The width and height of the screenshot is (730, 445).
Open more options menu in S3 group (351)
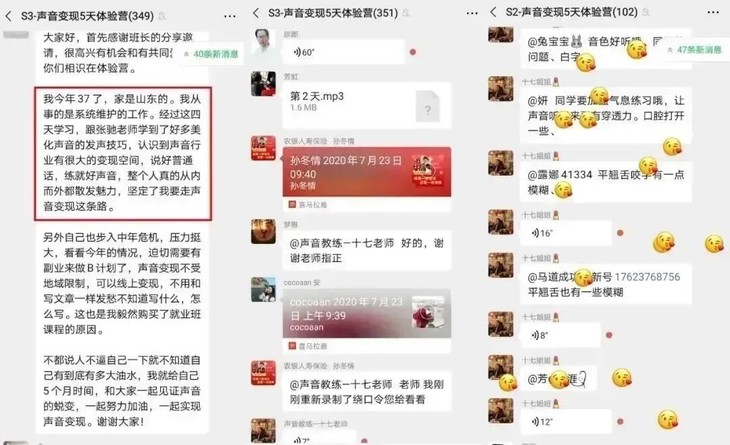point(472,13)
